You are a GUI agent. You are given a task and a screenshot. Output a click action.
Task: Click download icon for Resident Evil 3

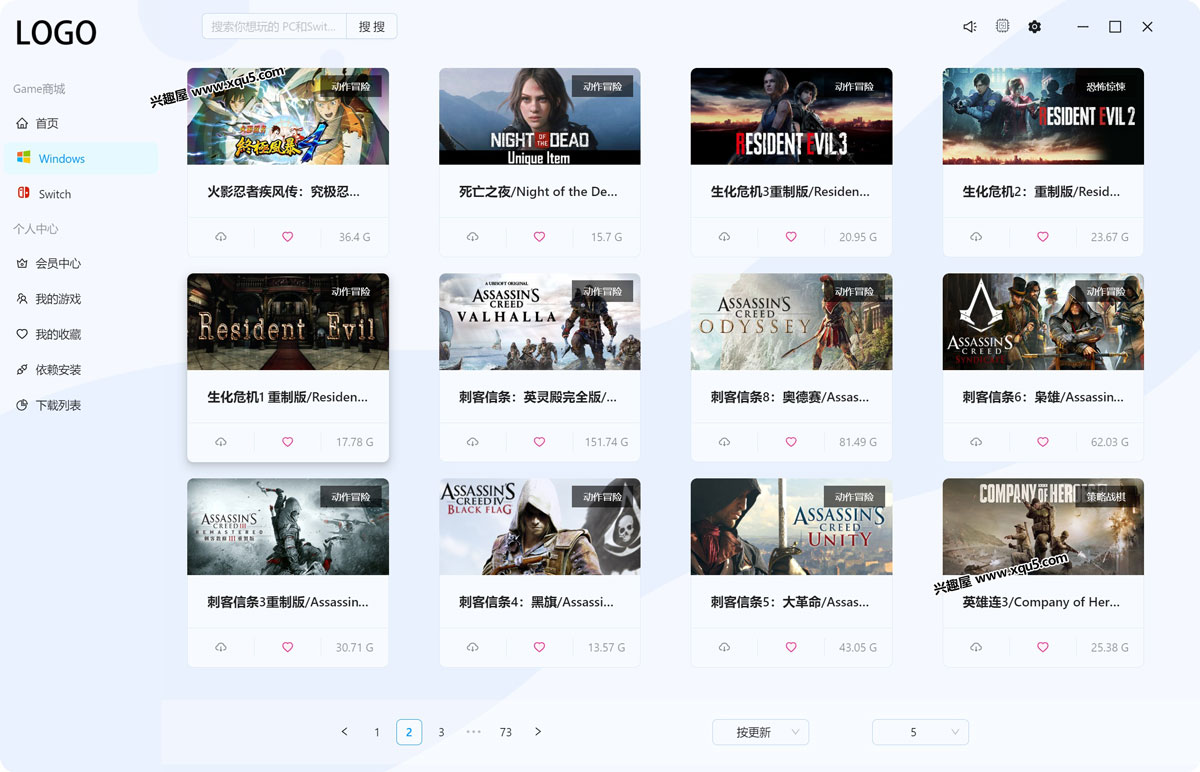coord(724,237)
